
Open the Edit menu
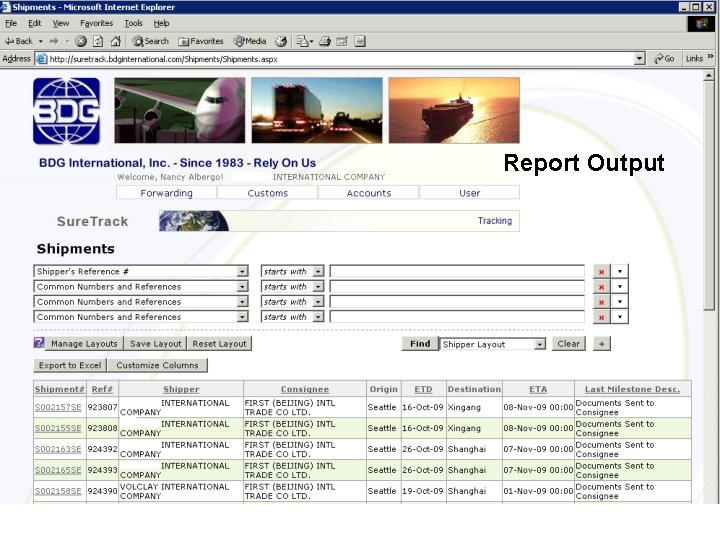pyautogui.click(x=34, y=23)
